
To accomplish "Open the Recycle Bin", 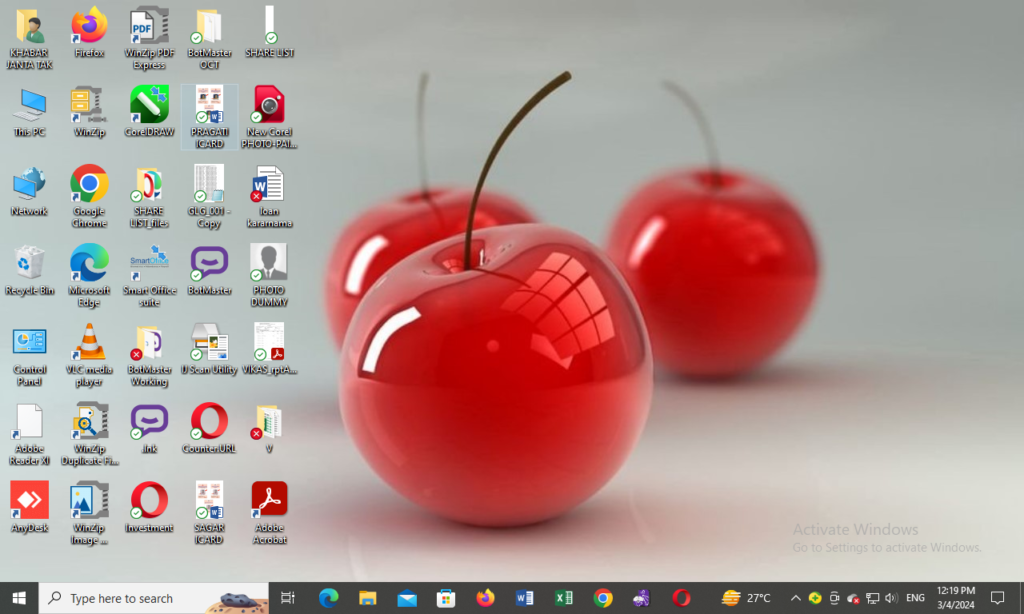I will point(29,264).
